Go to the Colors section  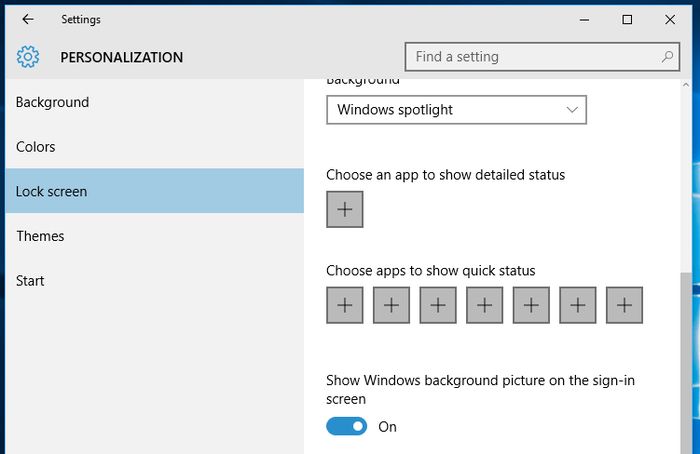(x=36, y=147)
